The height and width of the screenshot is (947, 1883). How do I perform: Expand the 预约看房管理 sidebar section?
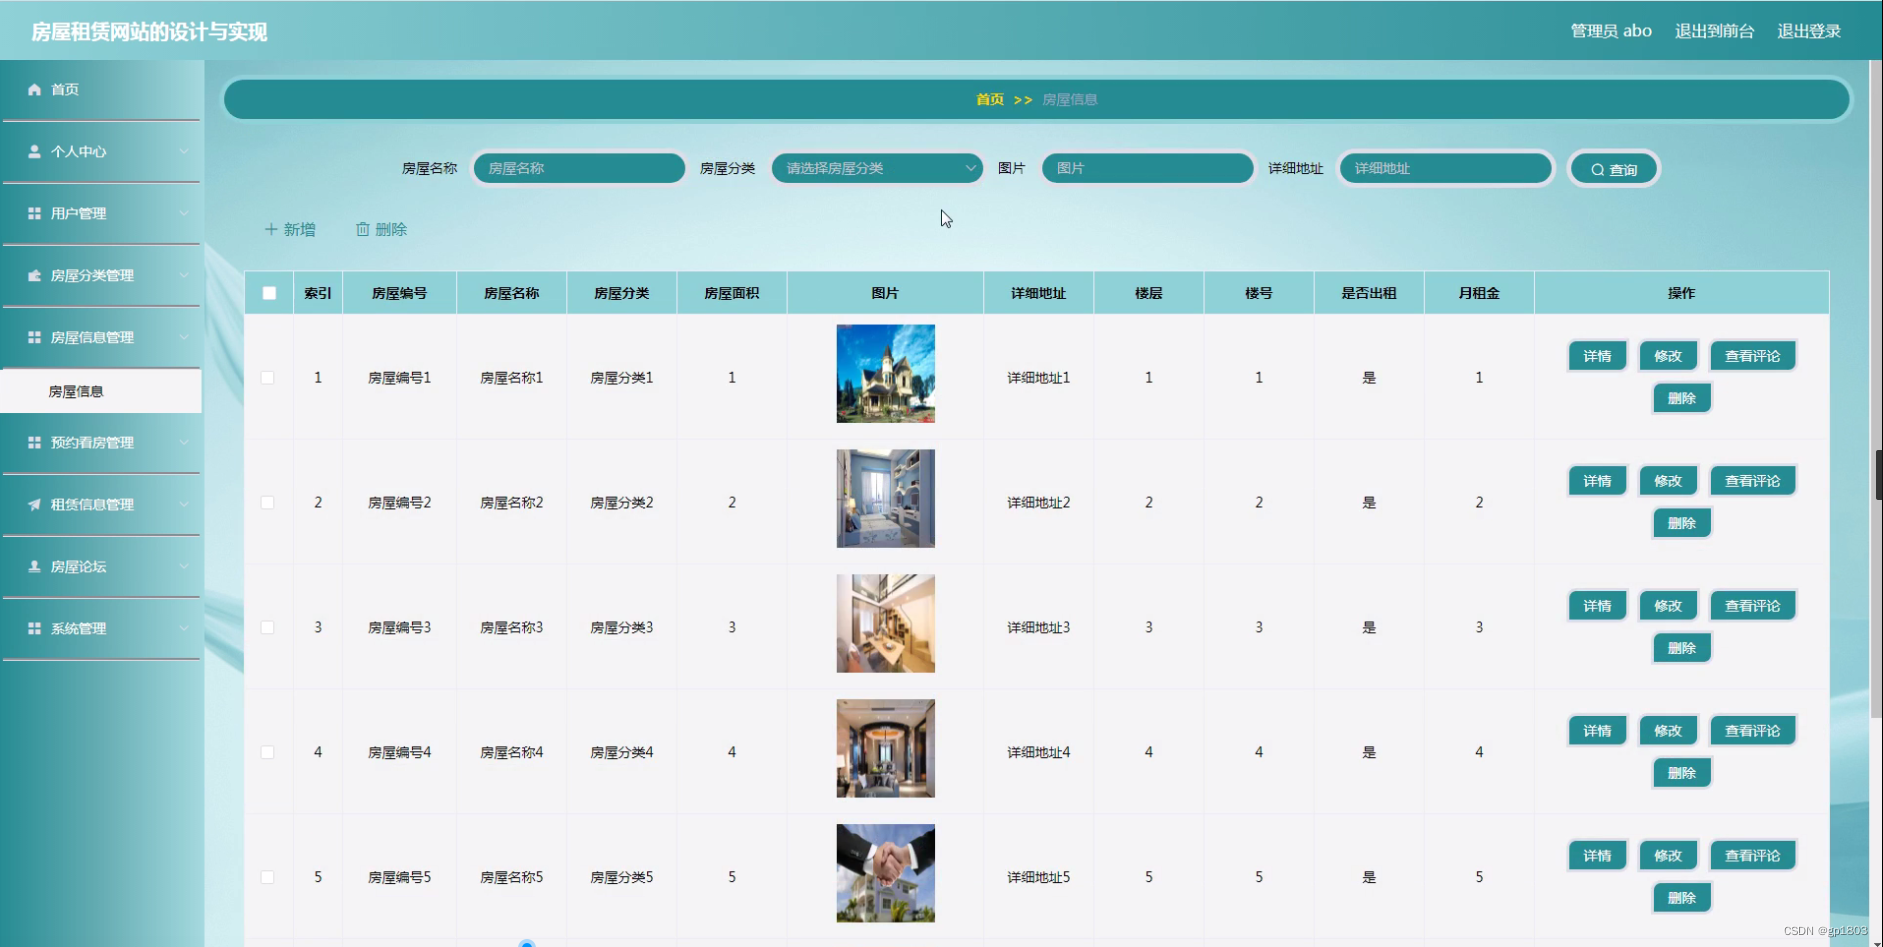click(x=100, y=443)
